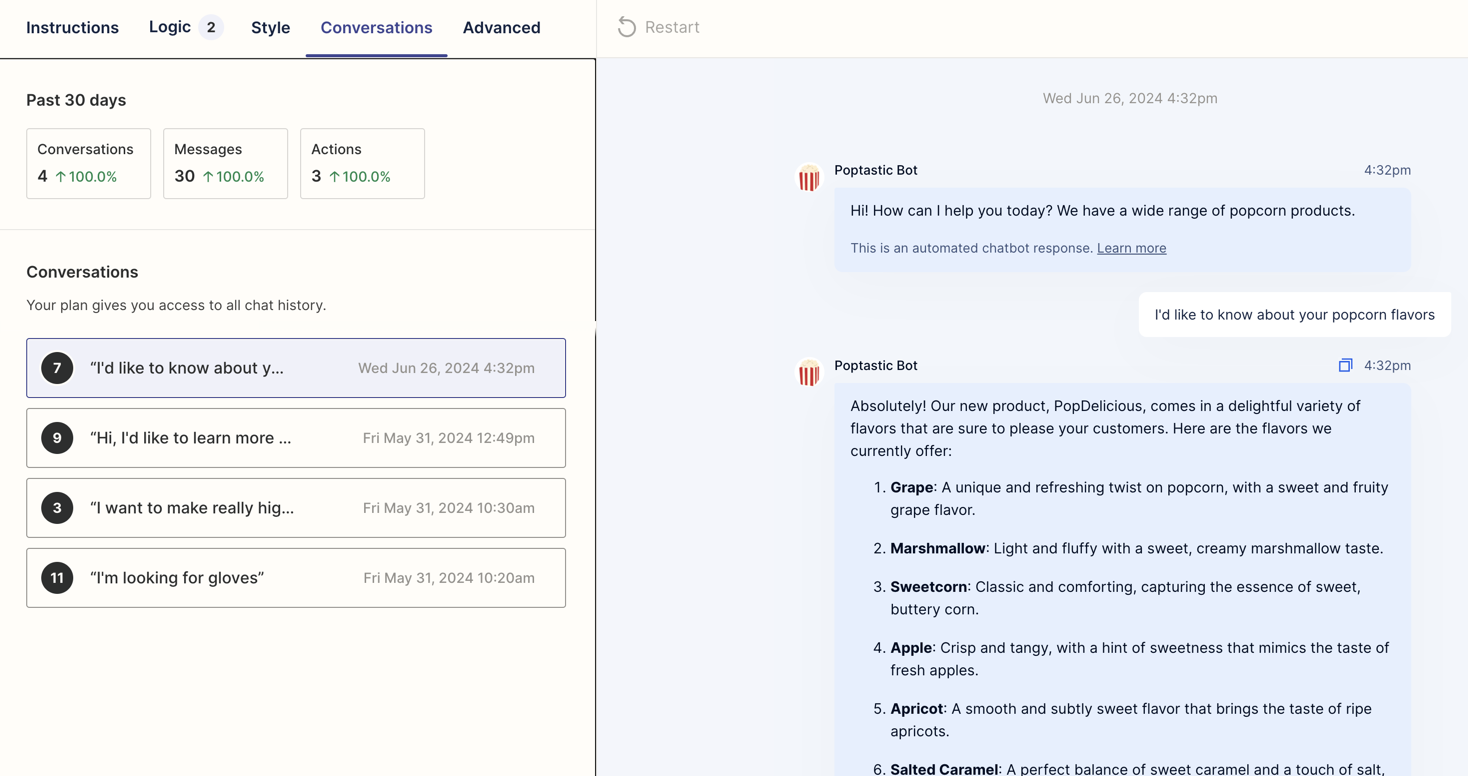This screenshot has width=1468, height=776.
Task: Click the popcorn avatar beside the flavors message
Action: tap(808, 373)
